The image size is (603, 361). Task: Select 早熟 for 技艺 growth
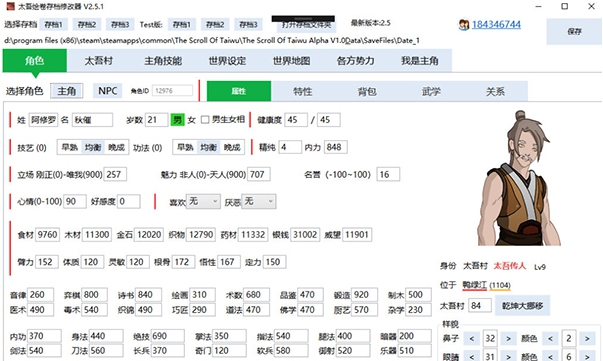pos(70,147)
